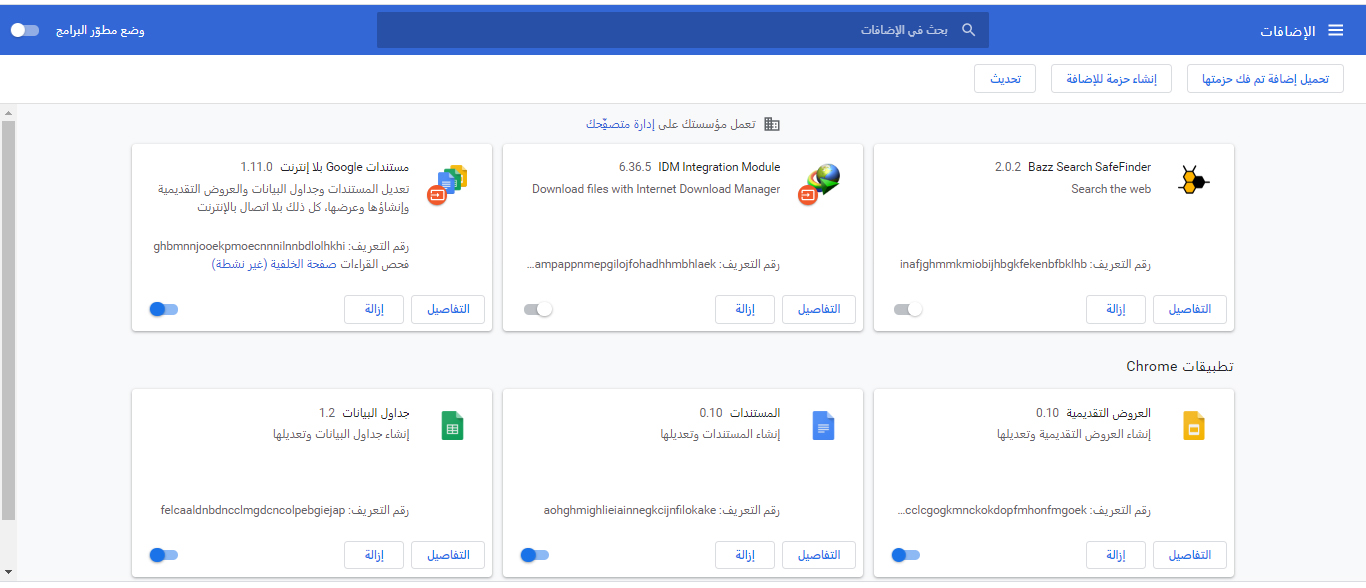Toggle developer mode switch
The image size is (1366, 588).
coord(25,30)
